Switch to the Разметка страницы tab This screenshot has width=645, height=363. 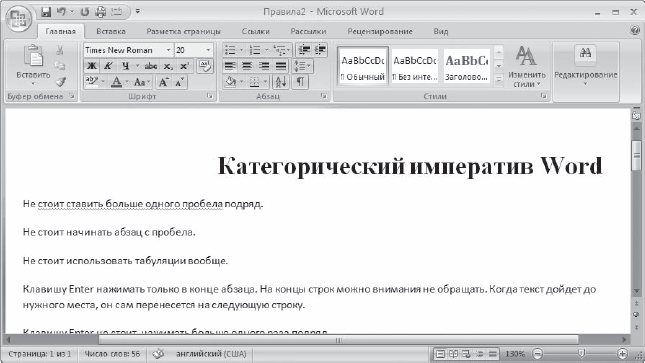click(183, 31)
